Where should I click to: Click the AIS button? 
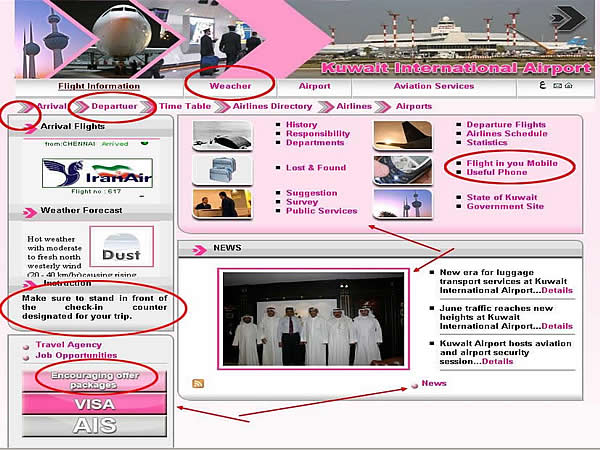point(94,426)
